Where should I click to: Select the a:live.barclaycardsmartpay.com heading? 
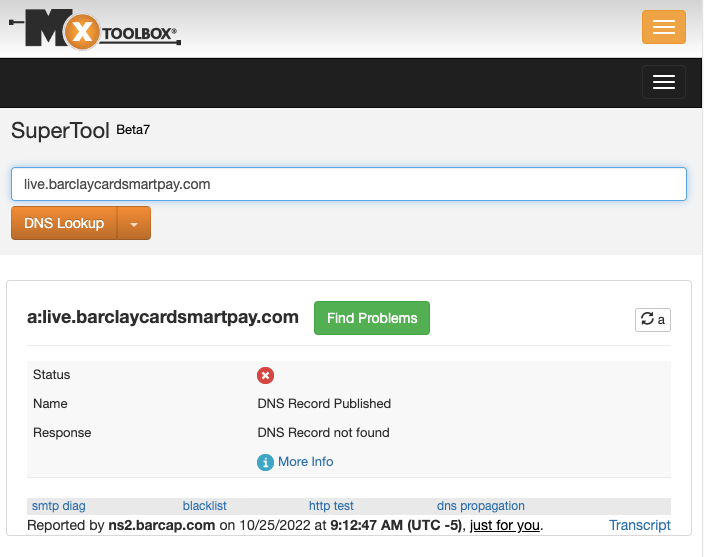(163, 317)
